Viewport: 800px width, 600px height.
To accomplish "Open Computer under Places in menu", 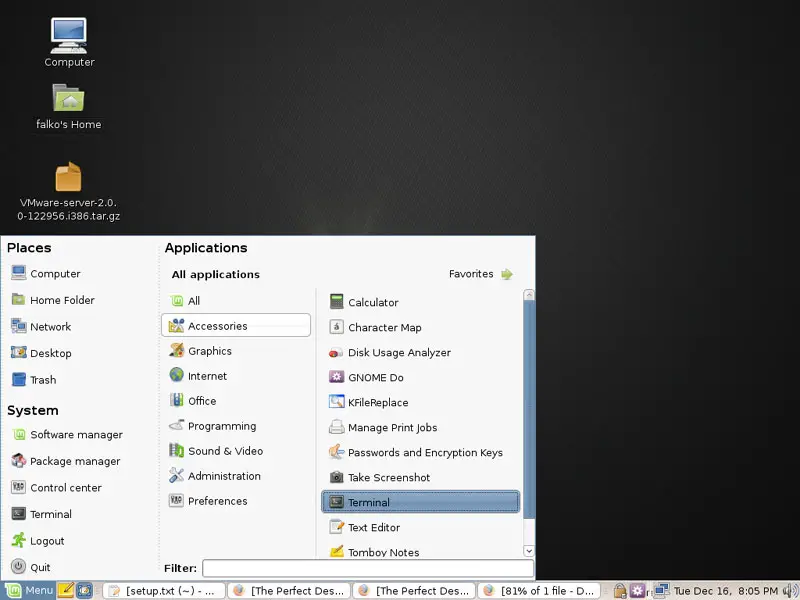I will tap(45, 273).
